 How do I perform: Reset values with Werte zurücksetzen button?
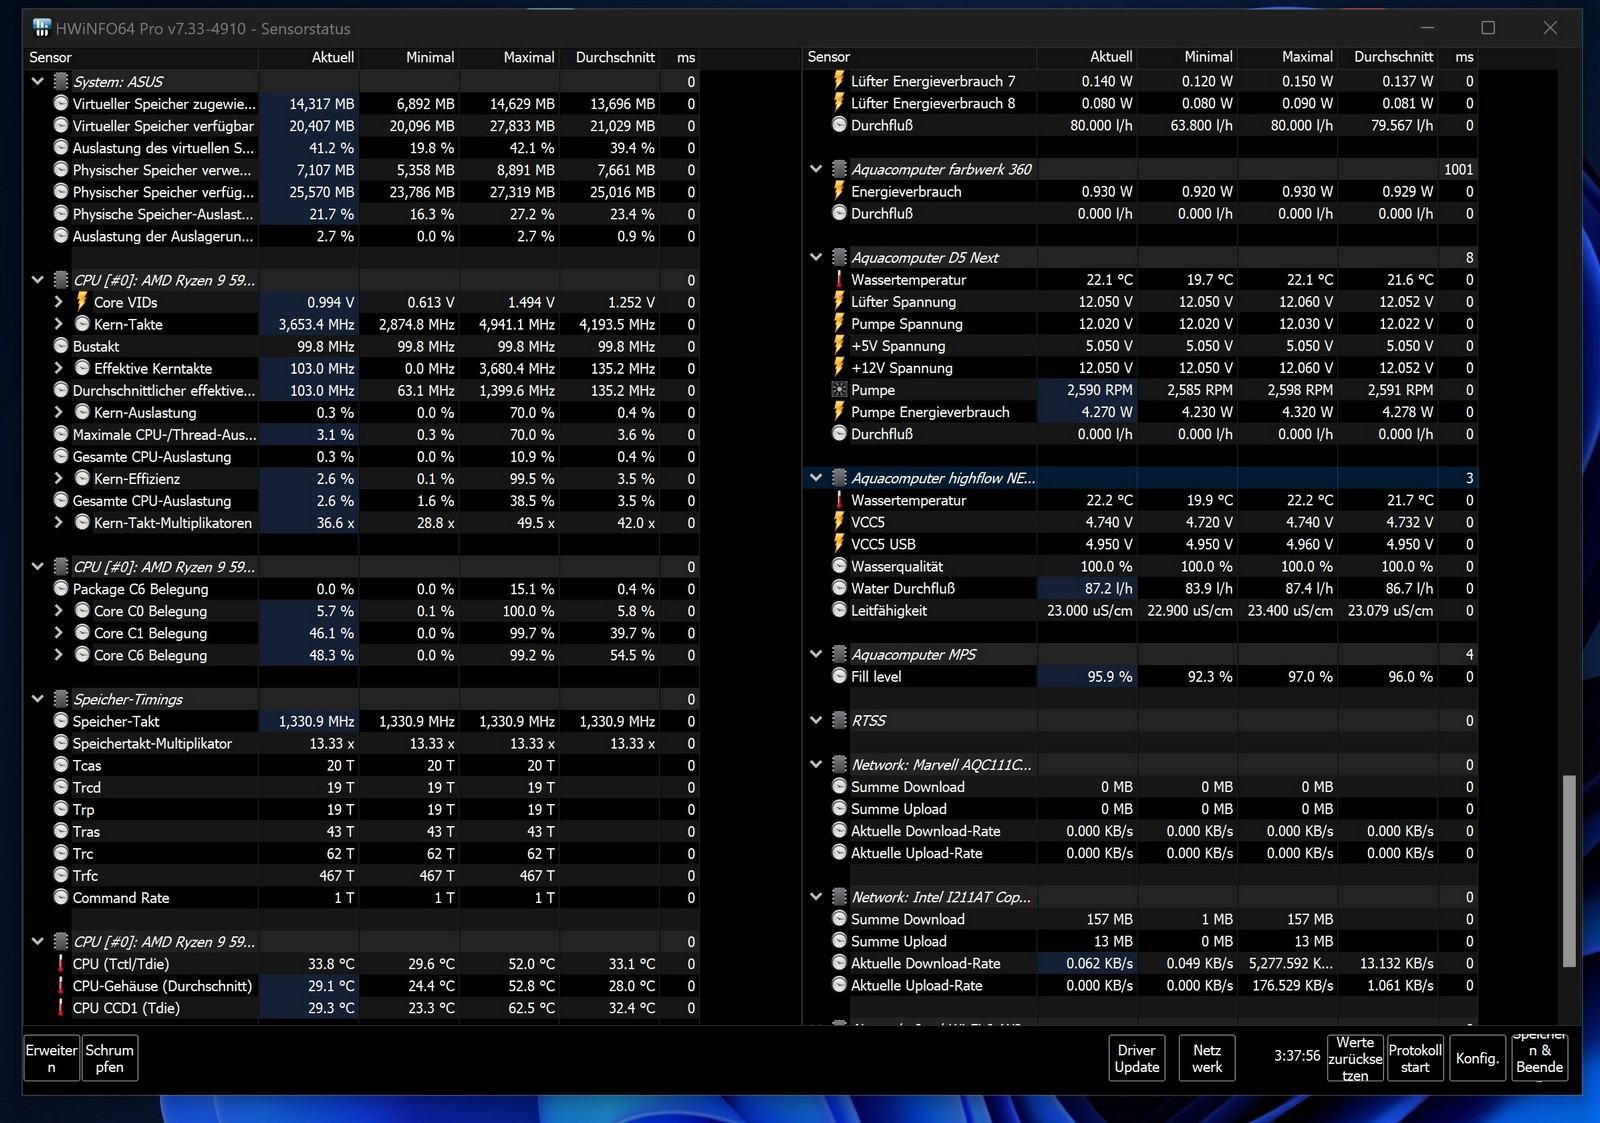click(1356, 1058)
